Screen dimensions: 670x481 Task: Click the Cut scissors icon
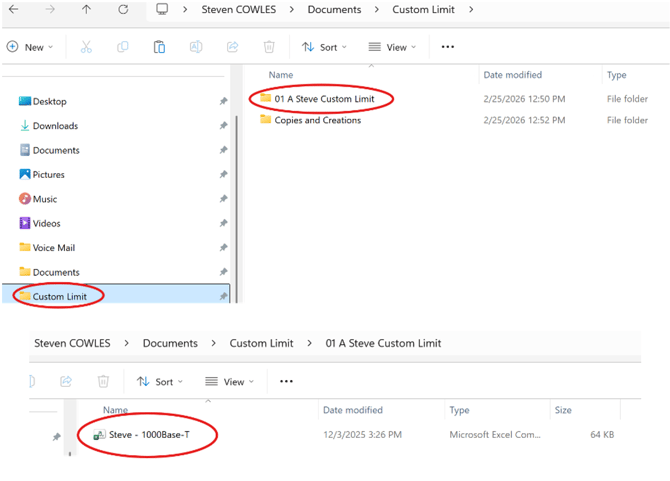(86, 47)
